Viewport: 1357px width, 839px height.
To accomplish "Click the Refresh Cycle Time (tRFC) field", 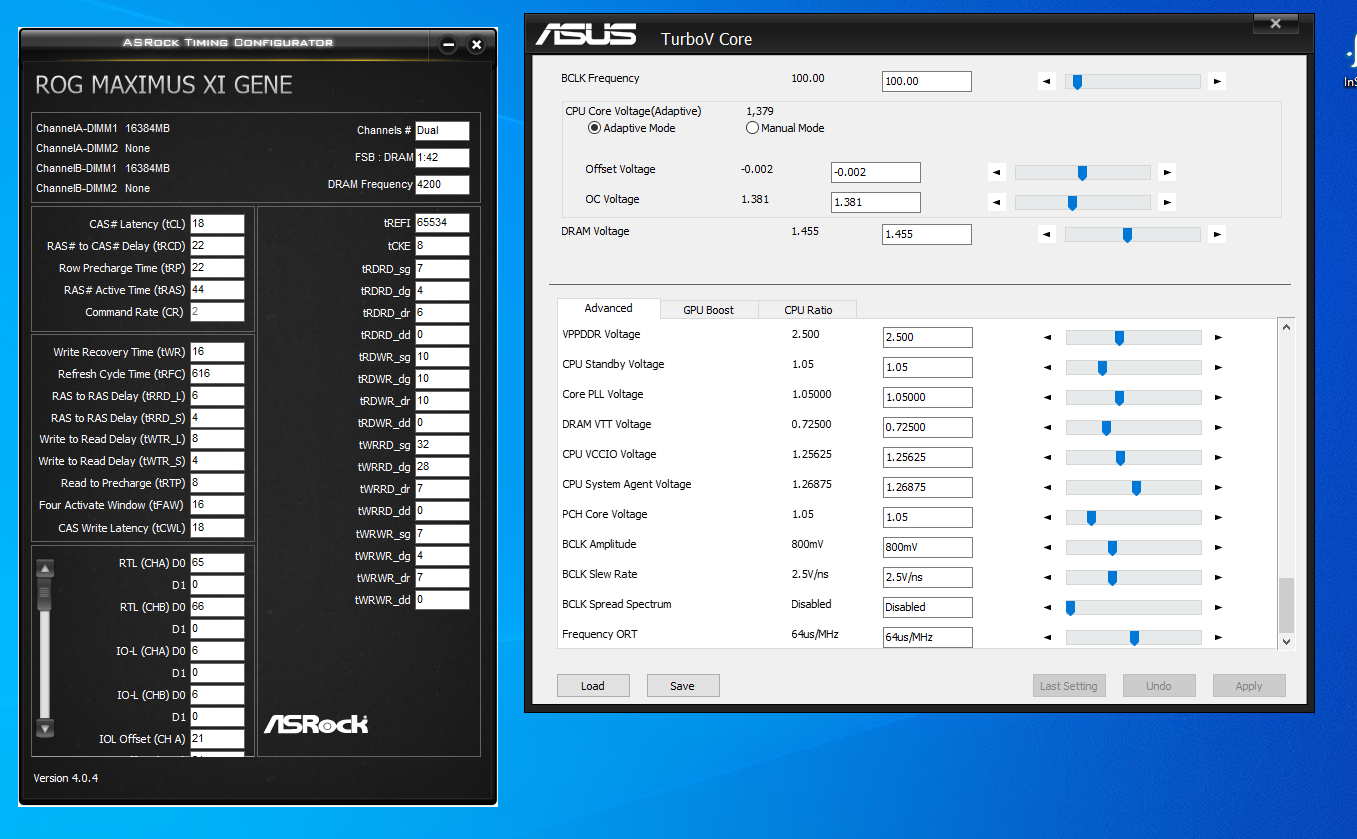I will click(217, 374).
